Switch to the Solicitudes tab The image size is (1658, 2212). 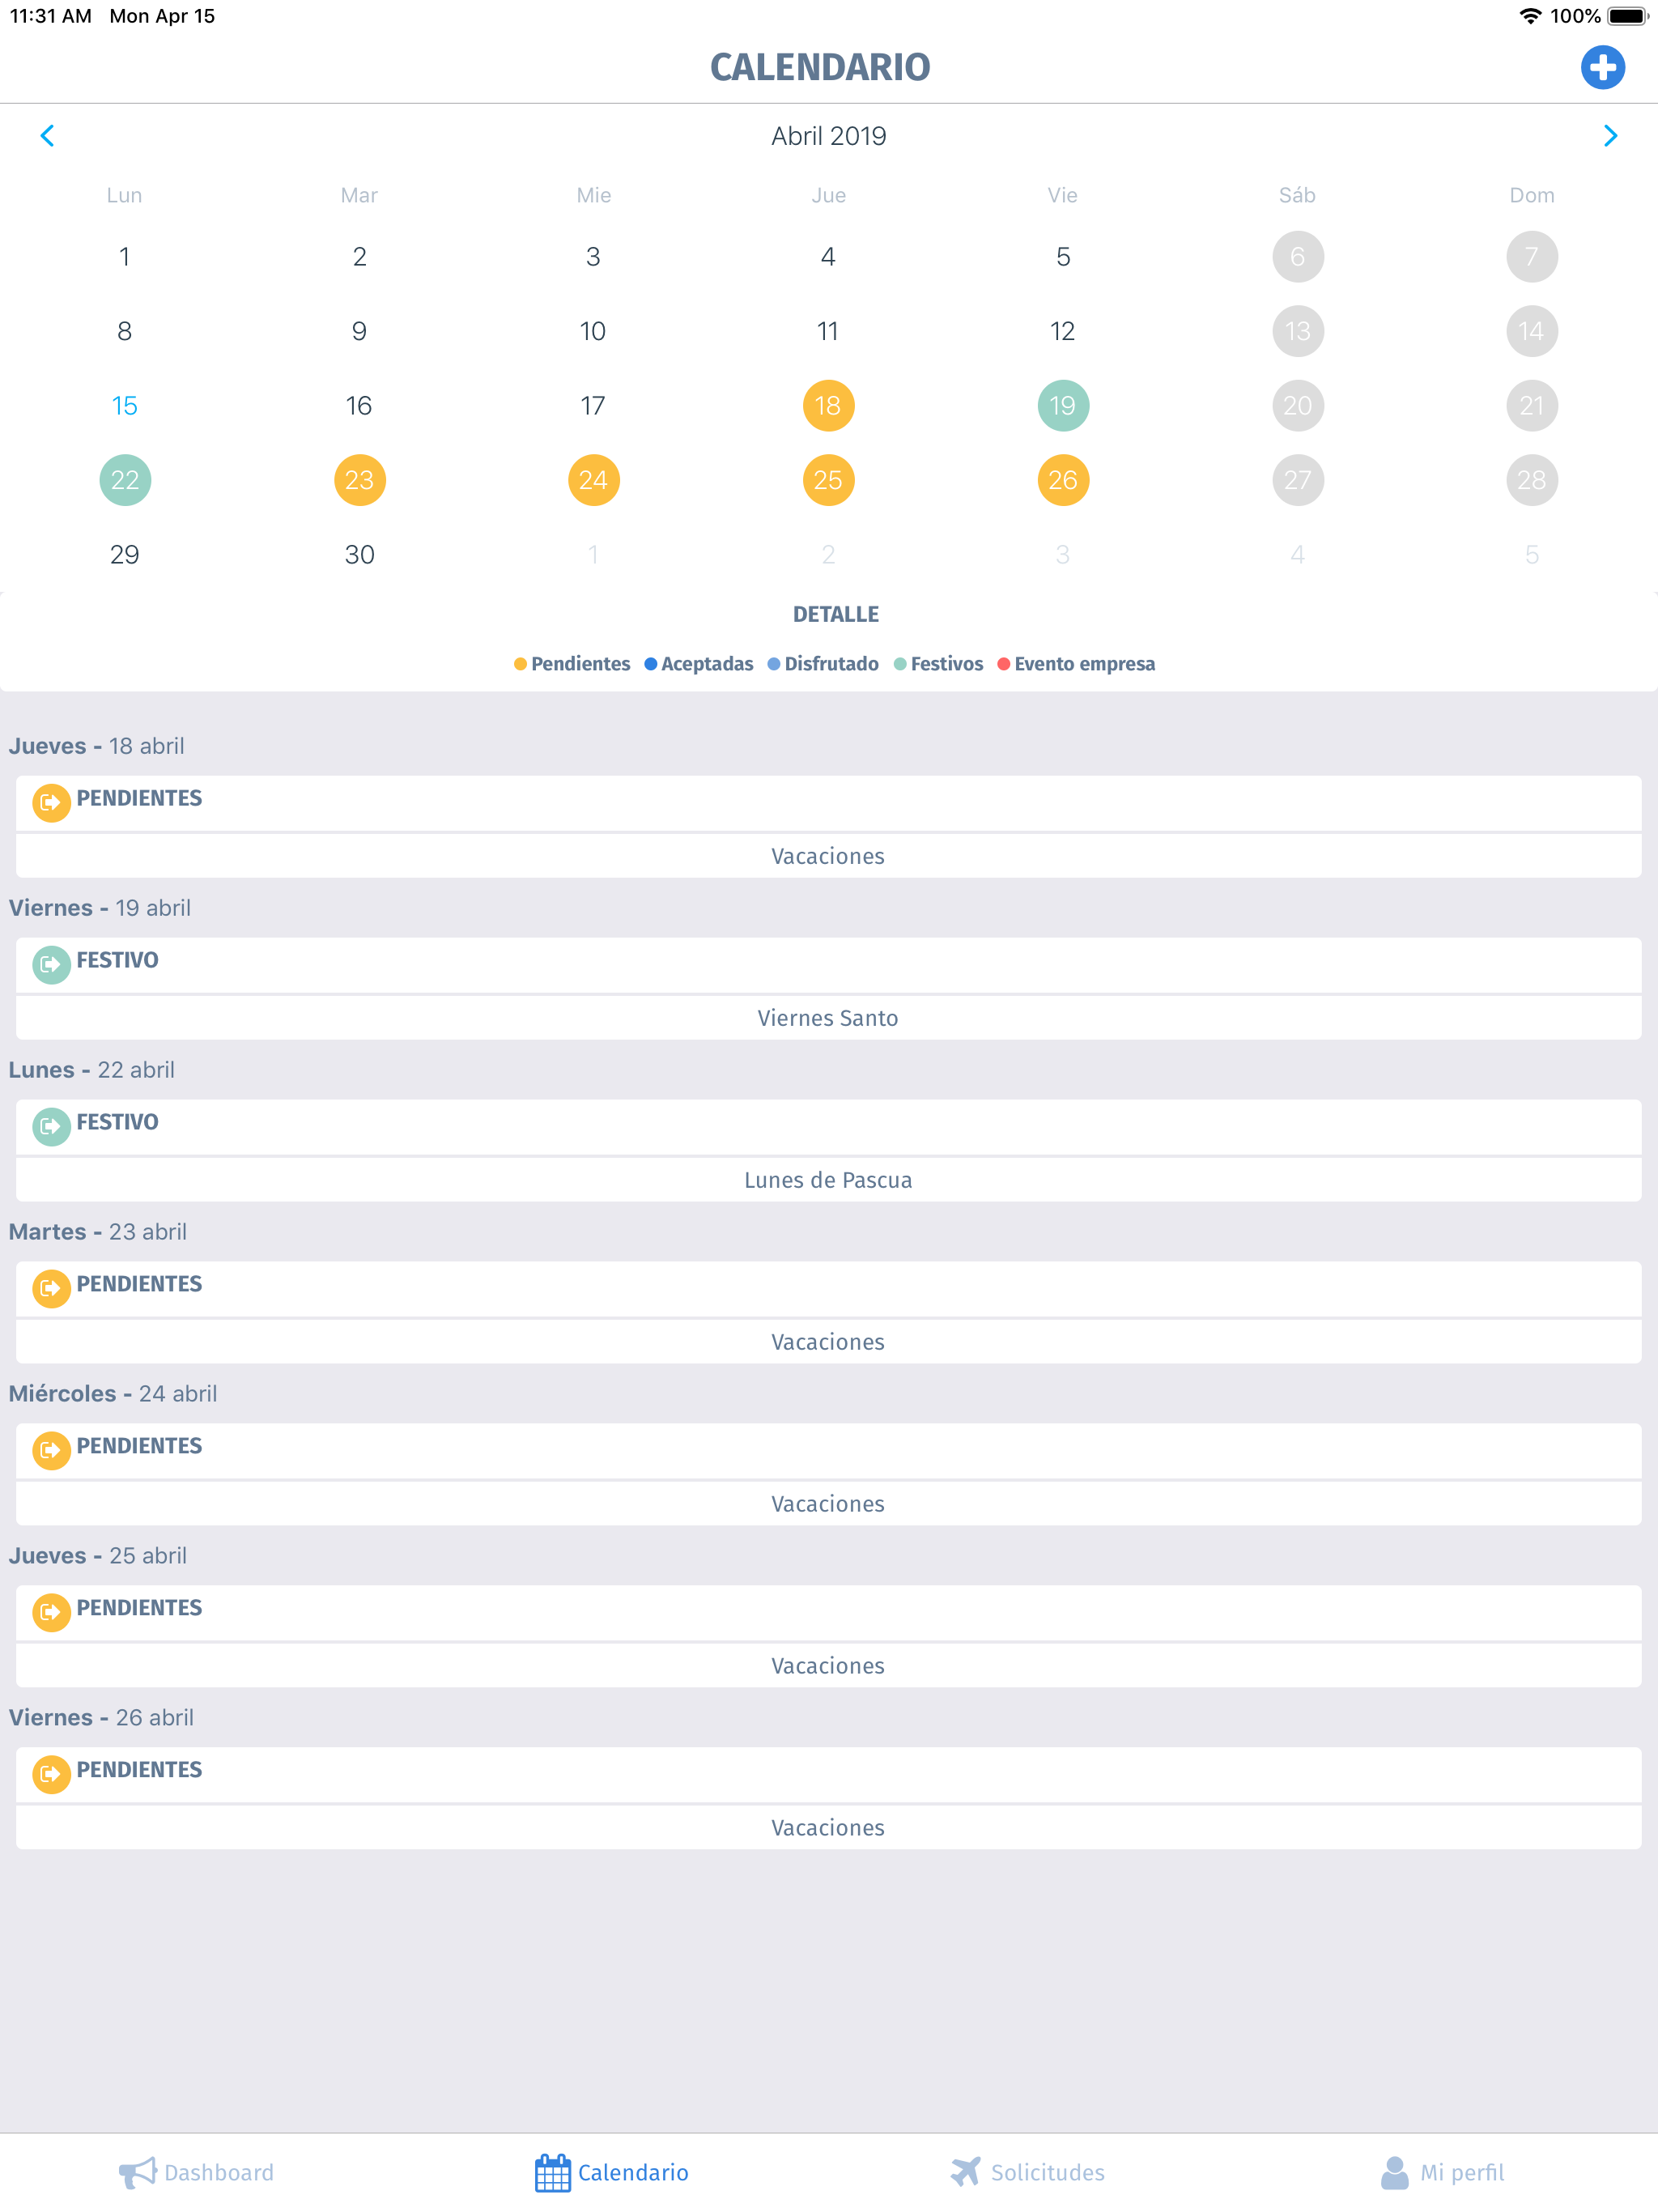tap(1027, 2171)
